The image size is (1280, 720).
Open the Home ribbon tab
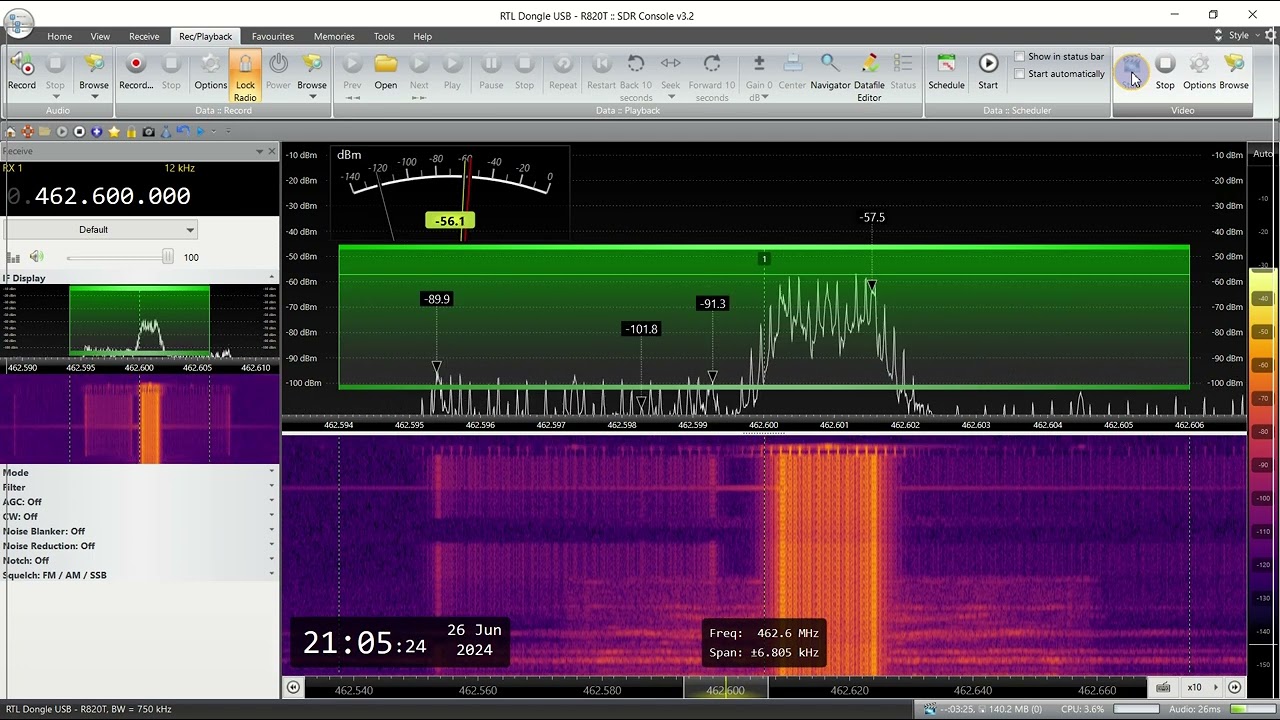pos(59,36)
